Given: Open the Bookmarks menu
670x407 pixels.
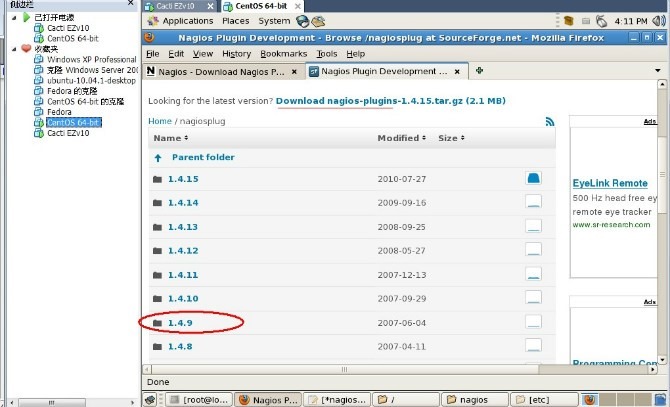Looking at the screenshot, I should click(x=283, y=54).
